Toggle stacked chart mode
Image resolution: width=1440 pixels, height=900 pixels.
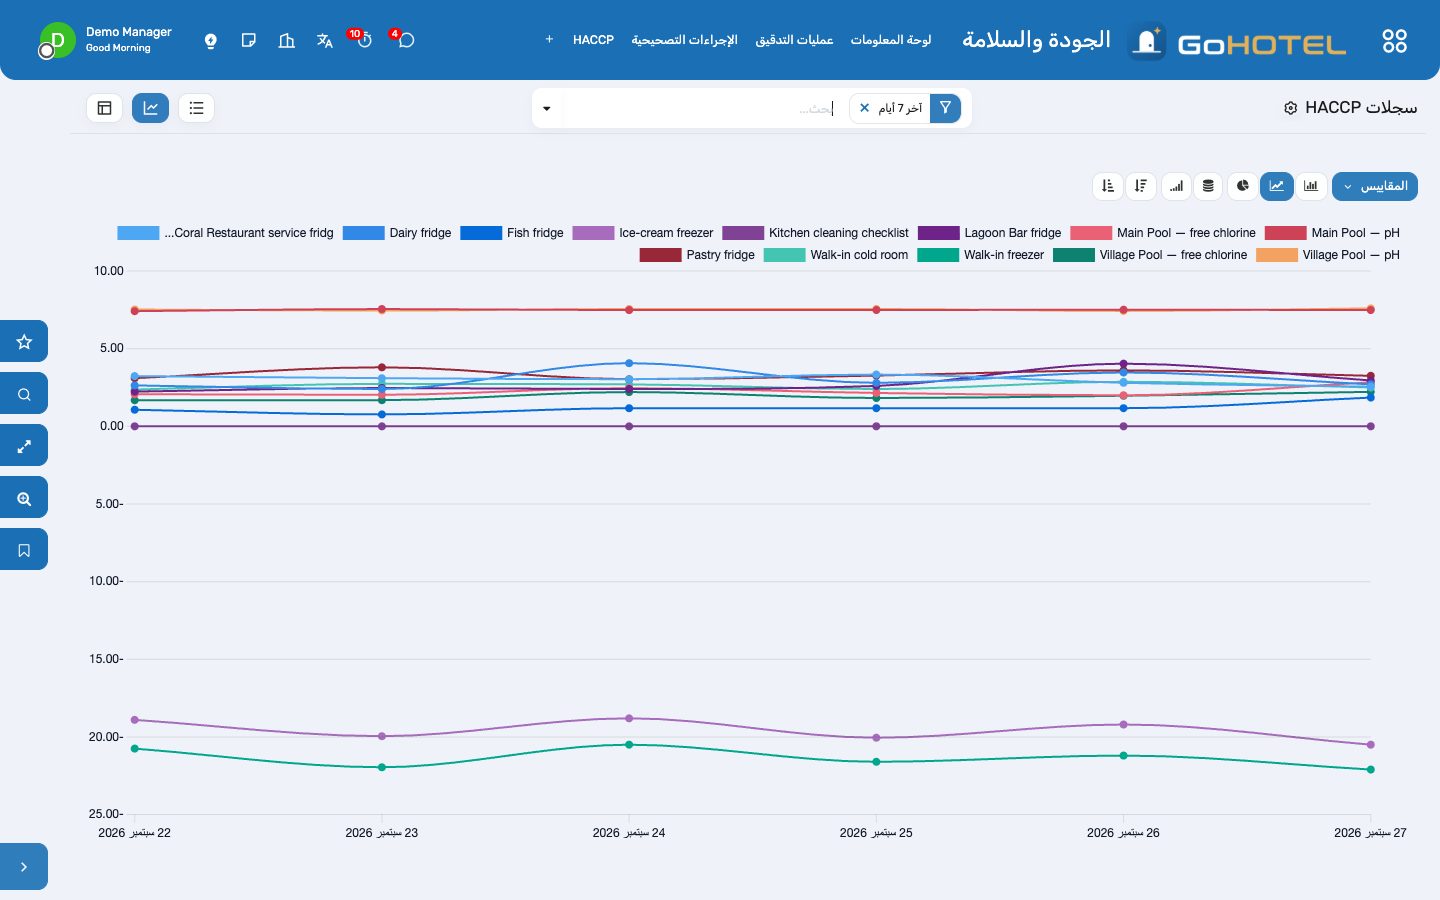click(x=1208, y=186)
